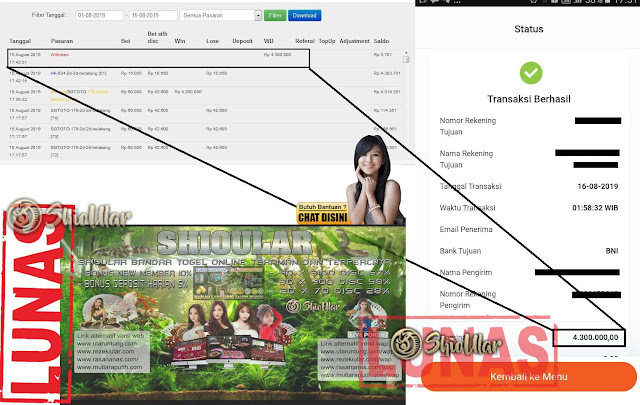Click the Filter Tanggal label

[x=49, y=15]
